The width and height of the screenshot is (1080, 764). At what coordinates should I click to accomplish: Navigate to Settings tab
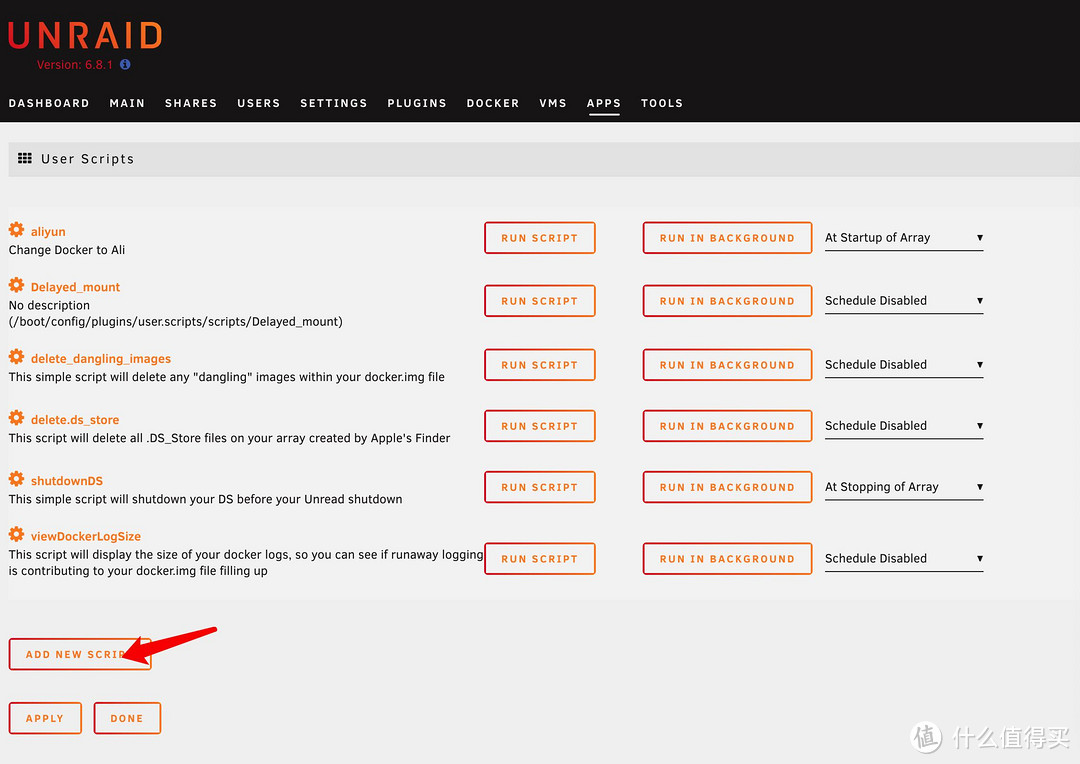[x=333, y=103]
